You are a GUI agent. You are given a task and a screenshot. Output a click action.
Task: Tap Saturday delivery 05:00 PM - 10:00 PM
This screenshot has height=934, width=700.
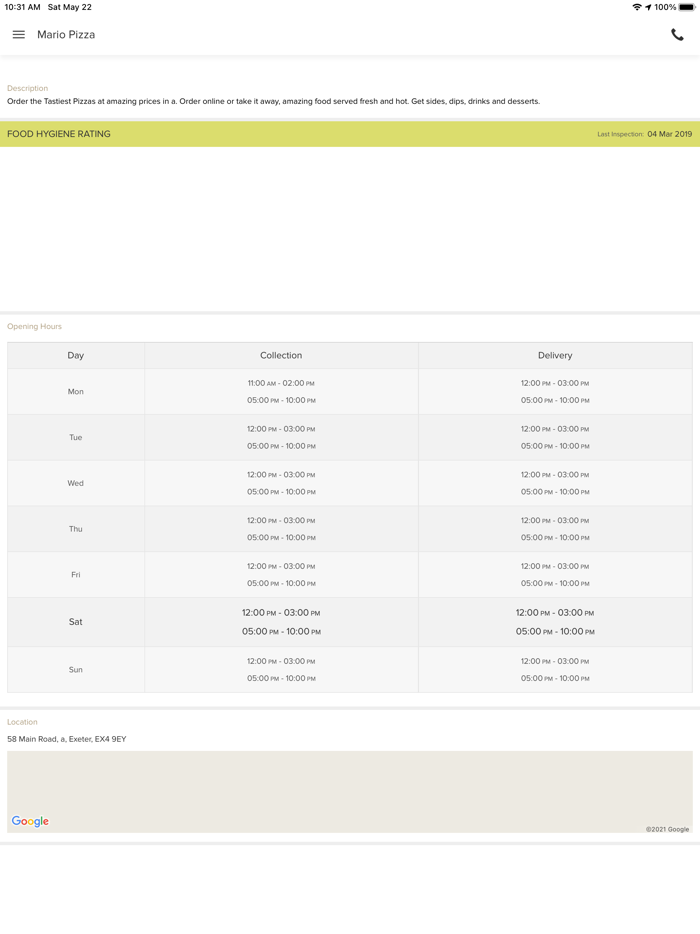555,631
